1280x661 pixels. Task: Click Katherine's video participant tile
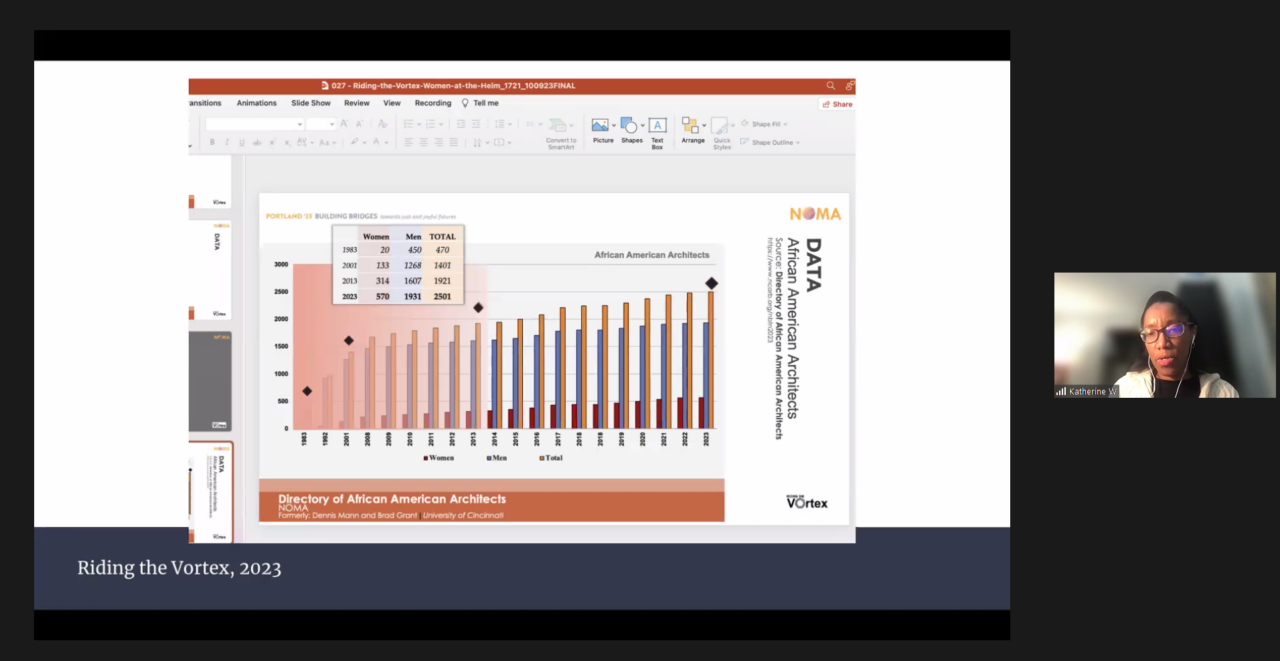click(x=1164, y=335)
